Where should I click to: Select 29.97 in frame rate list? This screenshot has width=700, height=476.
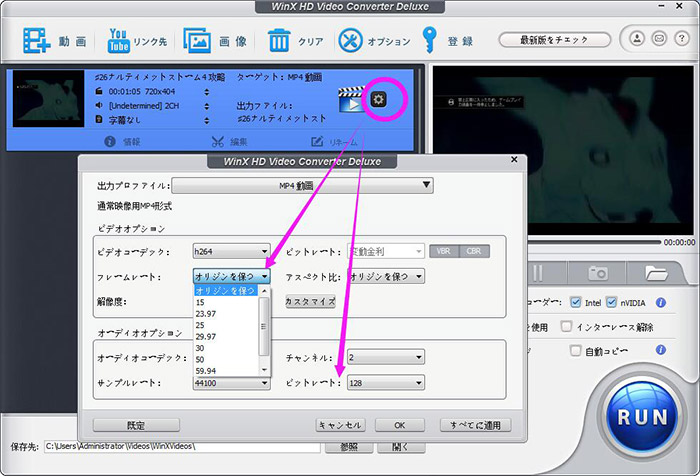tap(226, 337)
